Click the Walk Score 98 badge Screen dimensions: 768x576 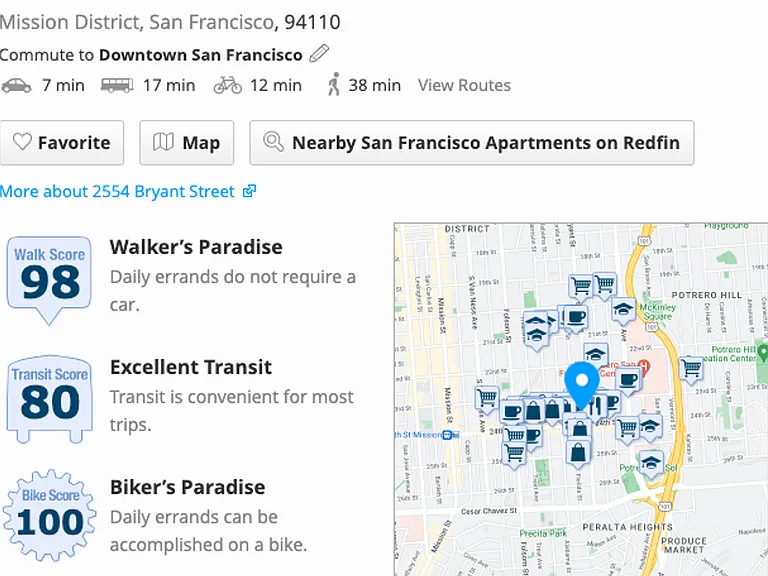tap(49, 280)
